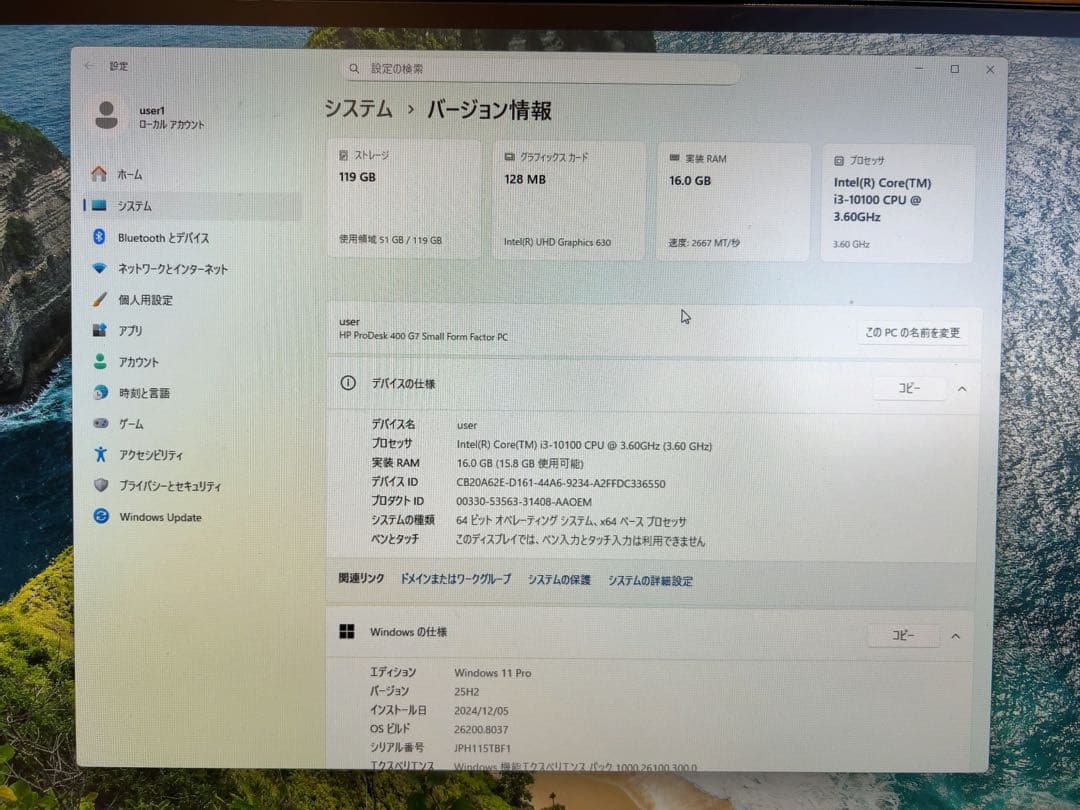The width and height of the screenshot is (1080, 810).
Task: Open the ストレージ 119 GB card
Action: click(404, 199)
